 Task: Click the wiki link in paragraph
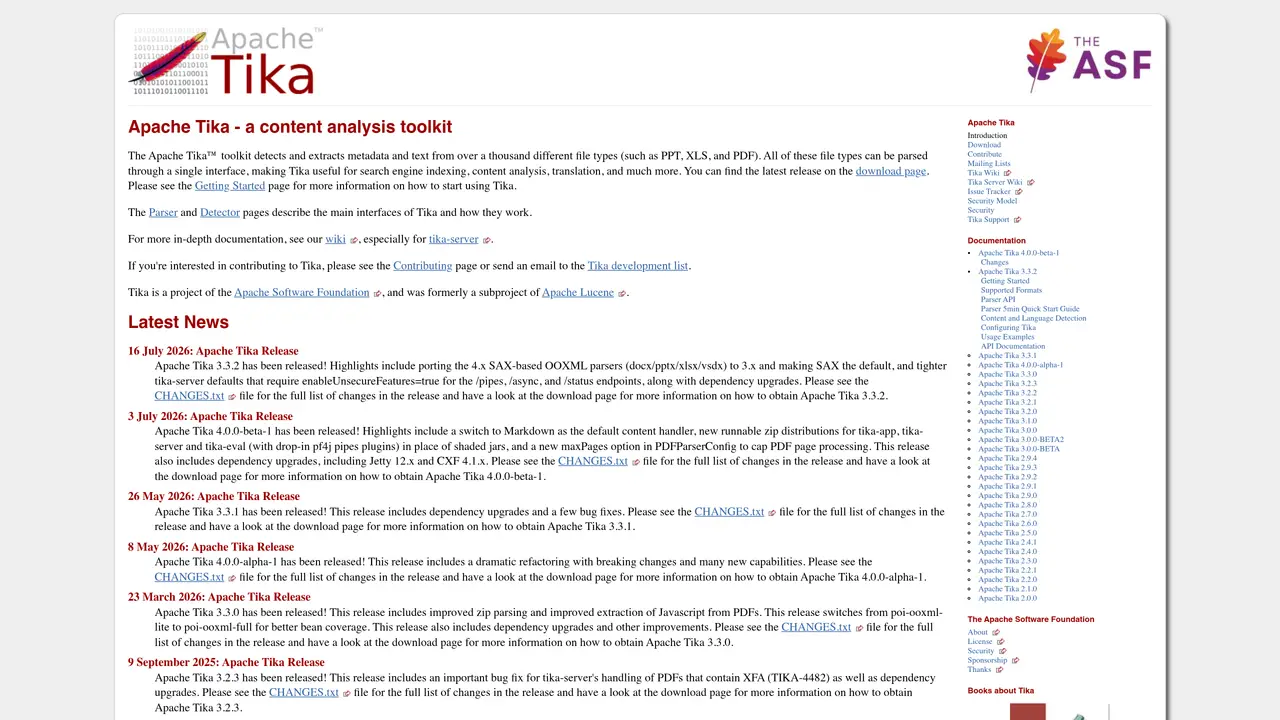pos(335,239)
